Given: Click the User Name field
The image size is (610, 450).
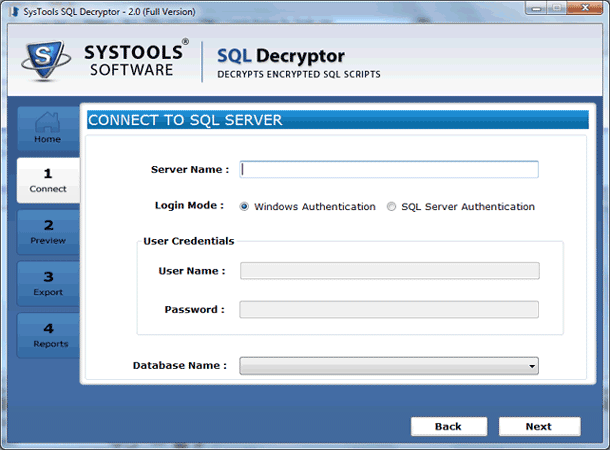Looking at the screenshot, I should 389,271.
